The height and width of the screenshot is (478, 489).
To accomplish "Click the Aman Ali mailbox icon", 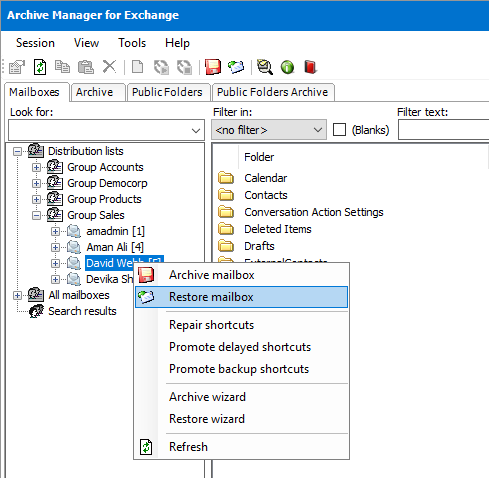I will [x=74, y=247].
